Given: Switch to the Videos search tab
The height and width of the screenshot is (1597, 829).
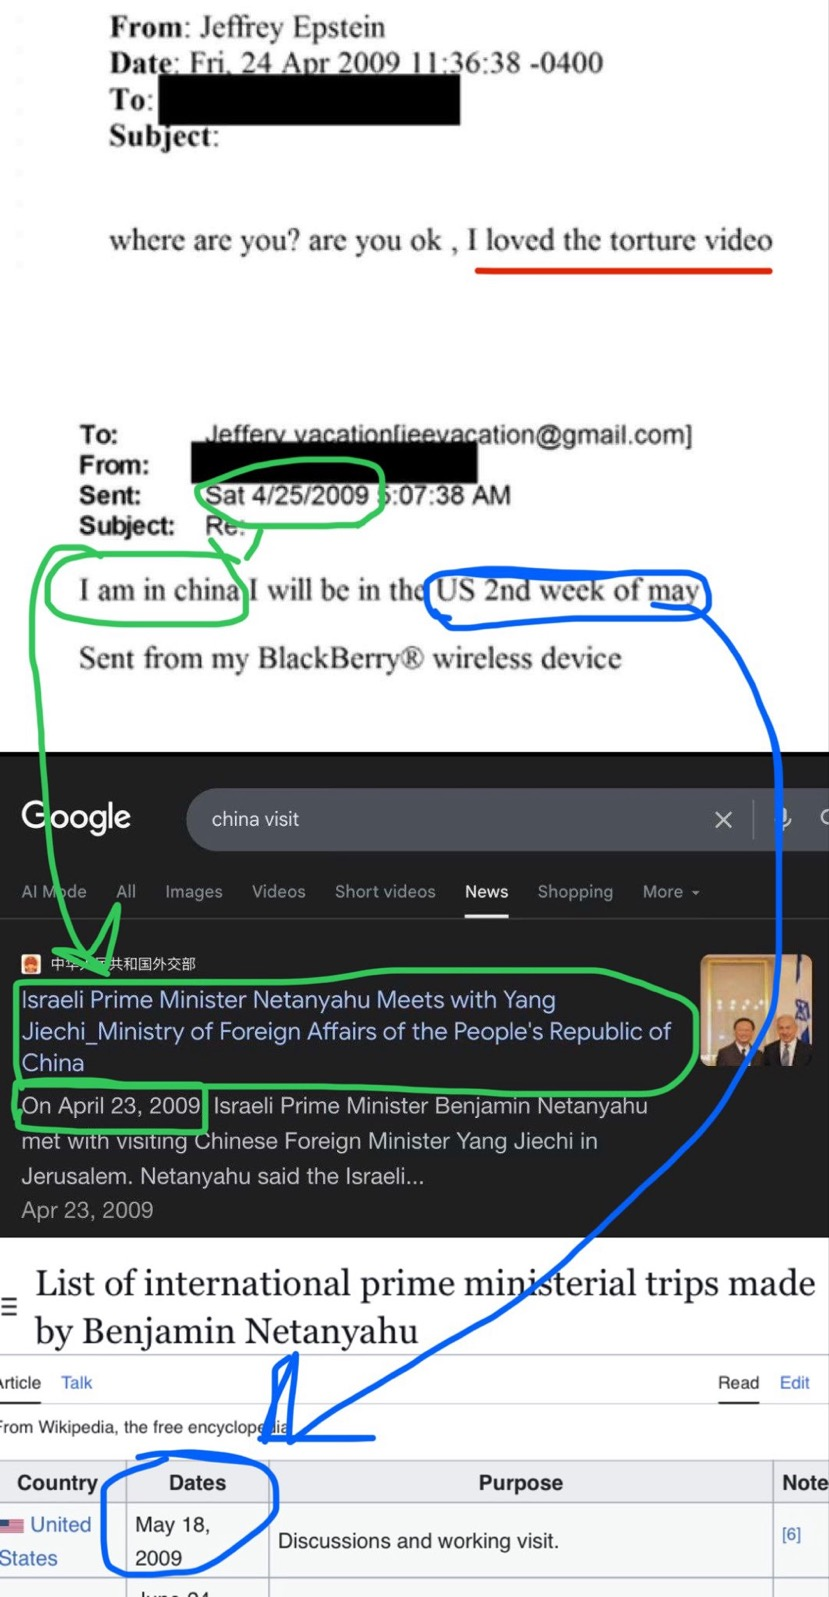Looking at the screenshot, I should [x=279, y=891].
